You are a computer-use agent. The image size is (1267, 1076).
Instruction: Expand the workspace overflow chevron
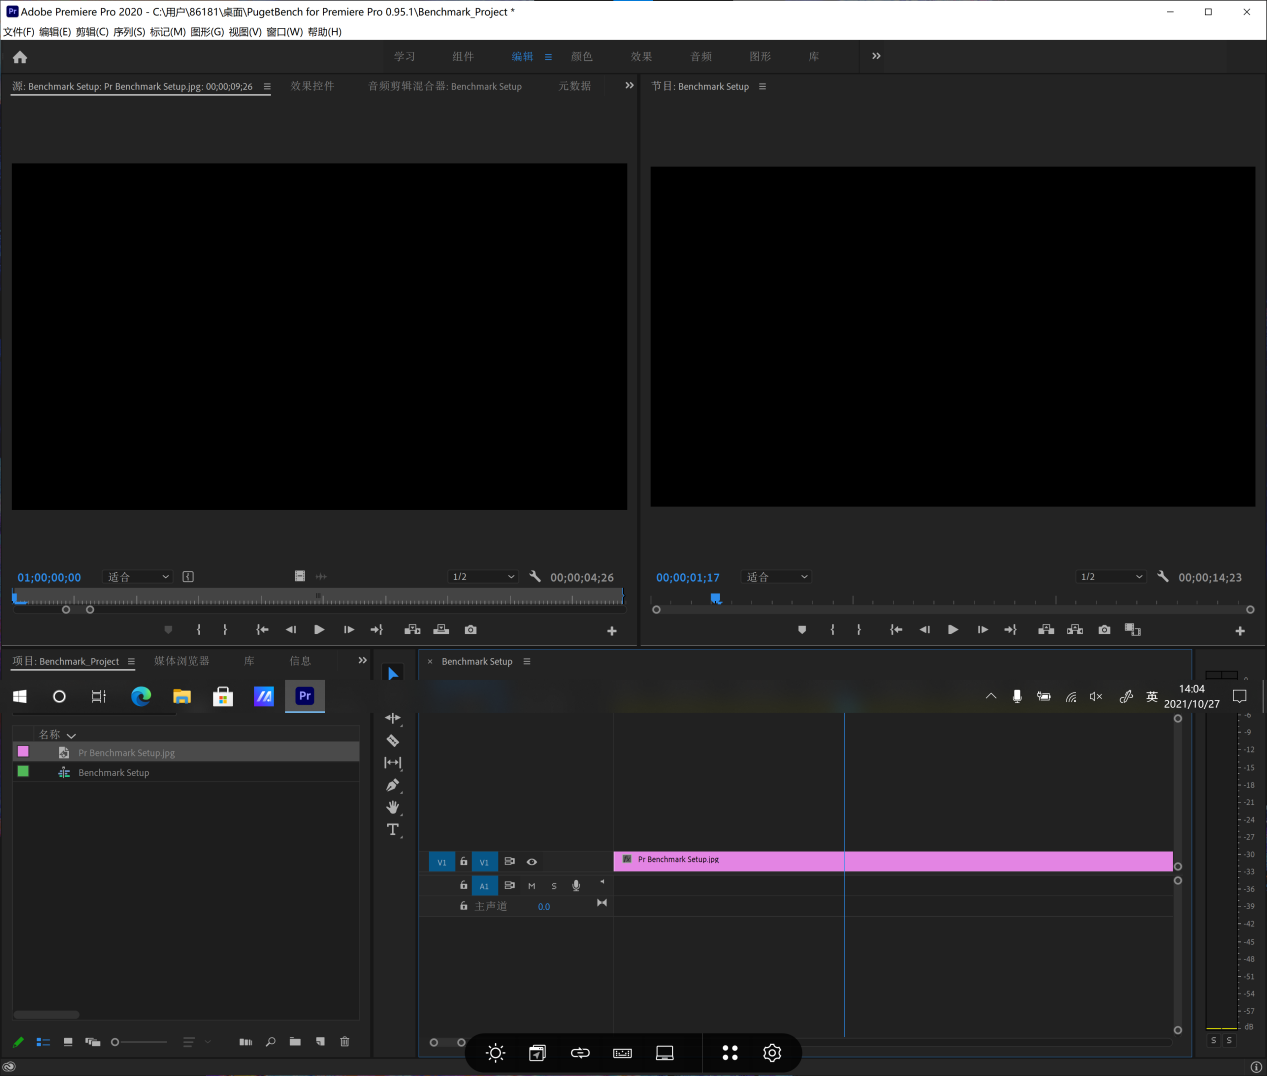[x=876, y=57]
